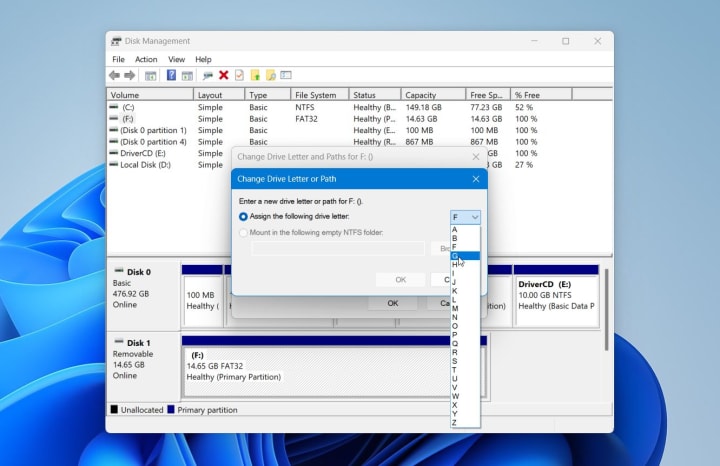
Task: Toggle the Show/Hide Action Pane toolbar icon
Action: [187, 75]
